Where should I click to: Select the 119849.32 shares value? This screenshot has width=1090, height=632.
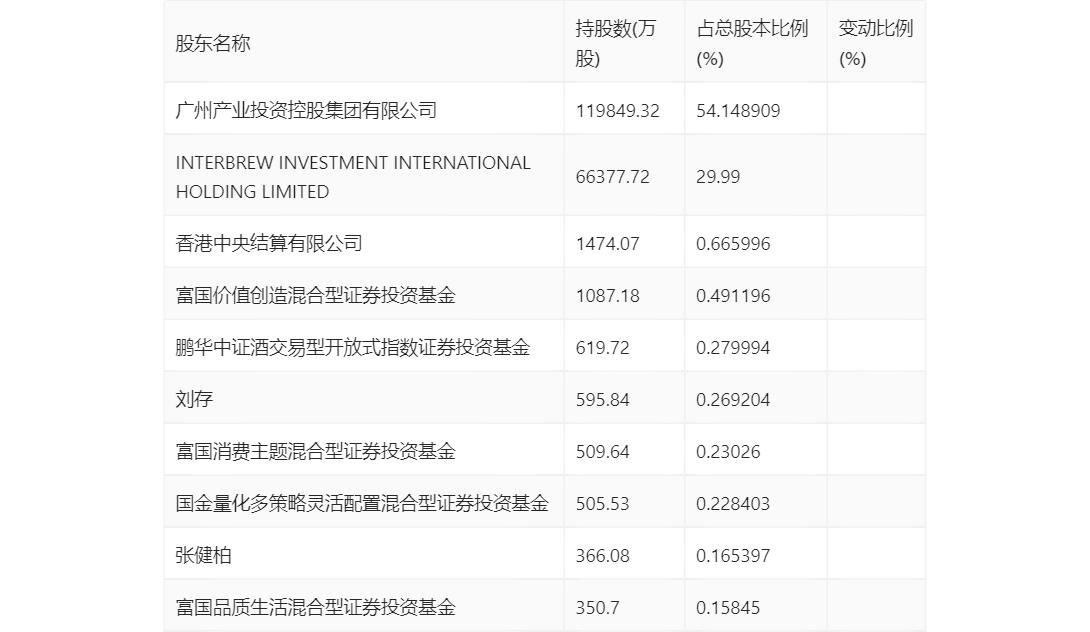tap(617, 111)
